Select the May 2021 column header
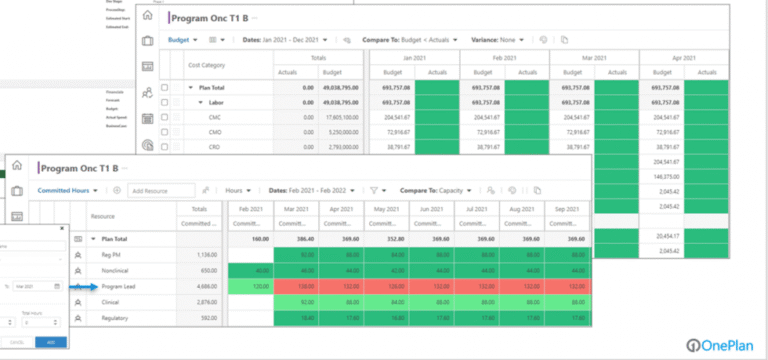 click(x=387, y=209)
